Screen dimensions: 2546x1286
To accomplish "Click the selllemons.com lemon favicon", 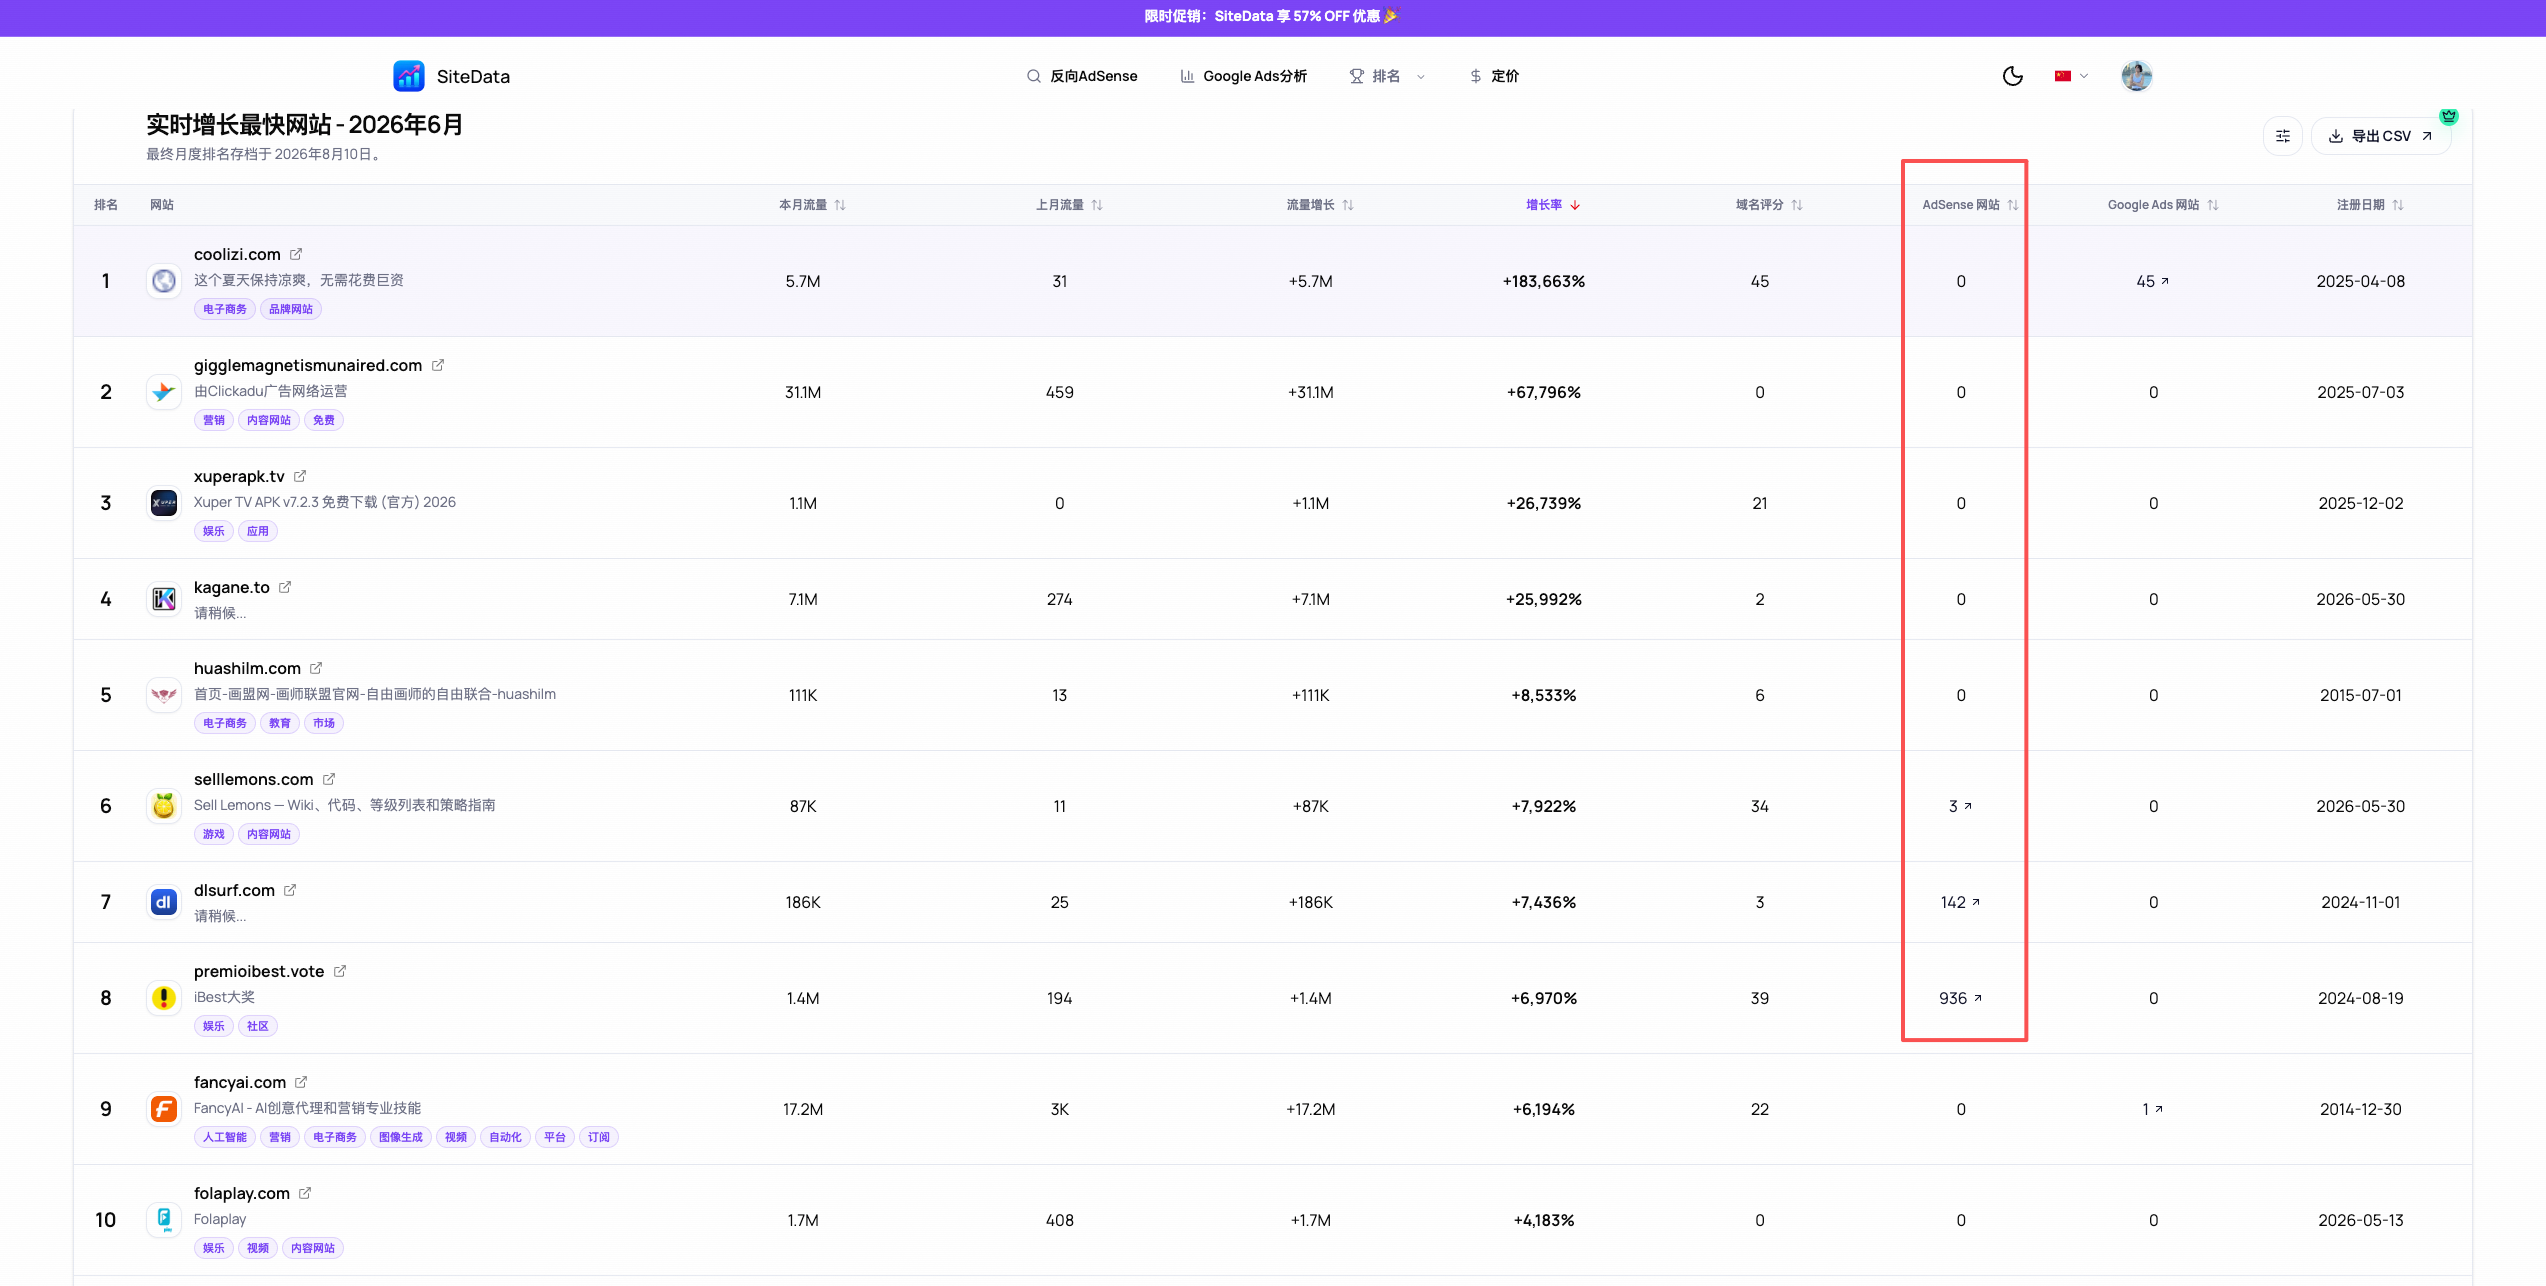I will [x=164, y=806].
